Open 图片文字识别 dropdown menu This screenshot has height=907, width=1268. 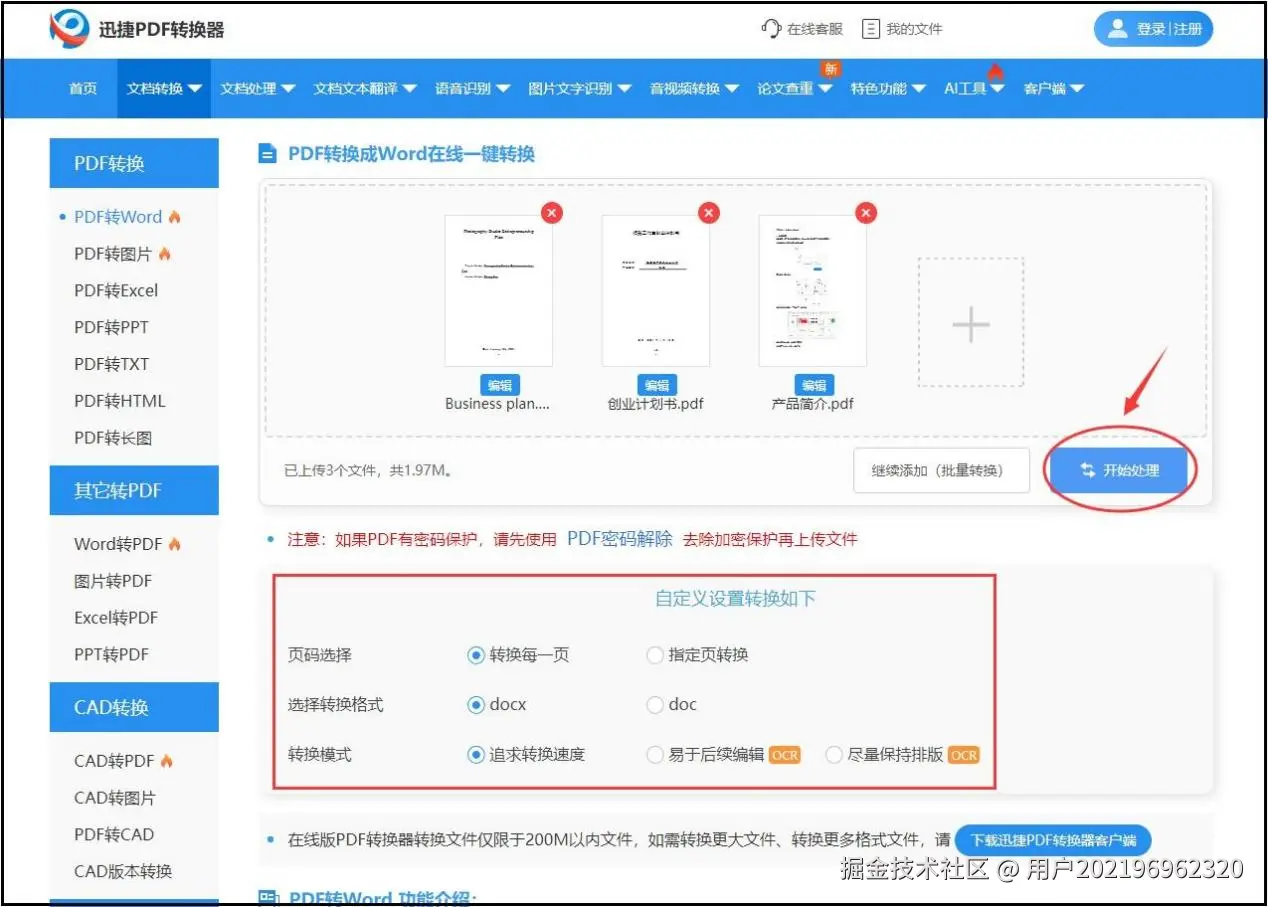[580, 88]
